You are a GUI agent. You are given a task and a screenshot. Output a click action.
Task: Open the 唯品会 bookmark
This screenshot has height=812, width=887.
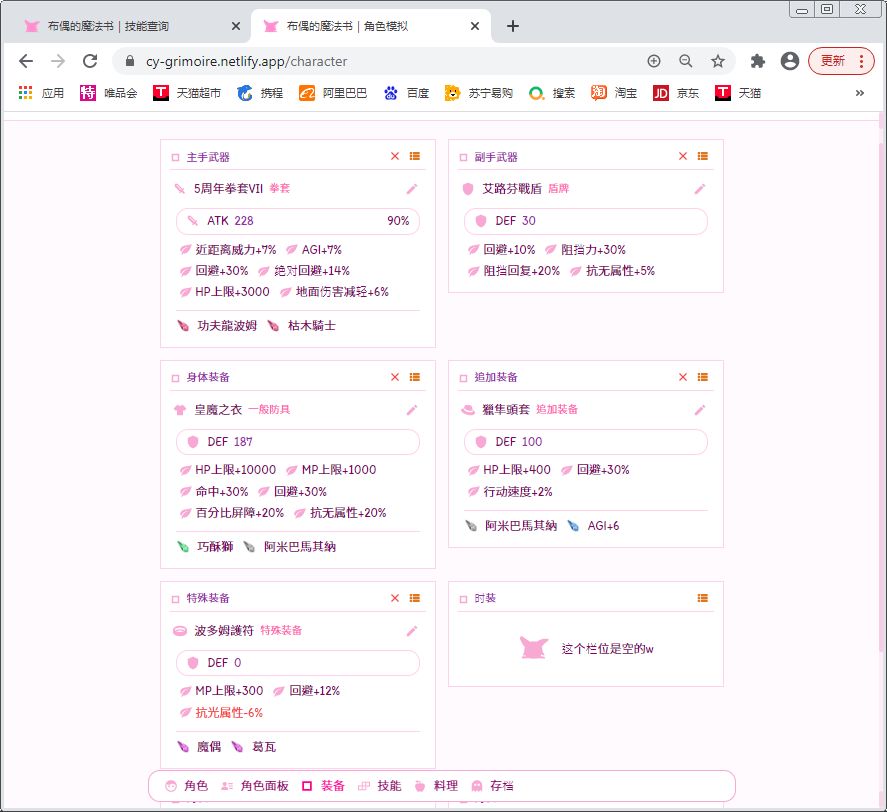[109, 93]
